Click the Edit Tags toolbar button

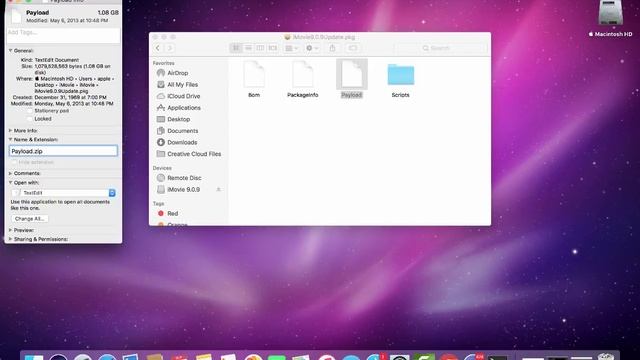(x=353, y=48)
